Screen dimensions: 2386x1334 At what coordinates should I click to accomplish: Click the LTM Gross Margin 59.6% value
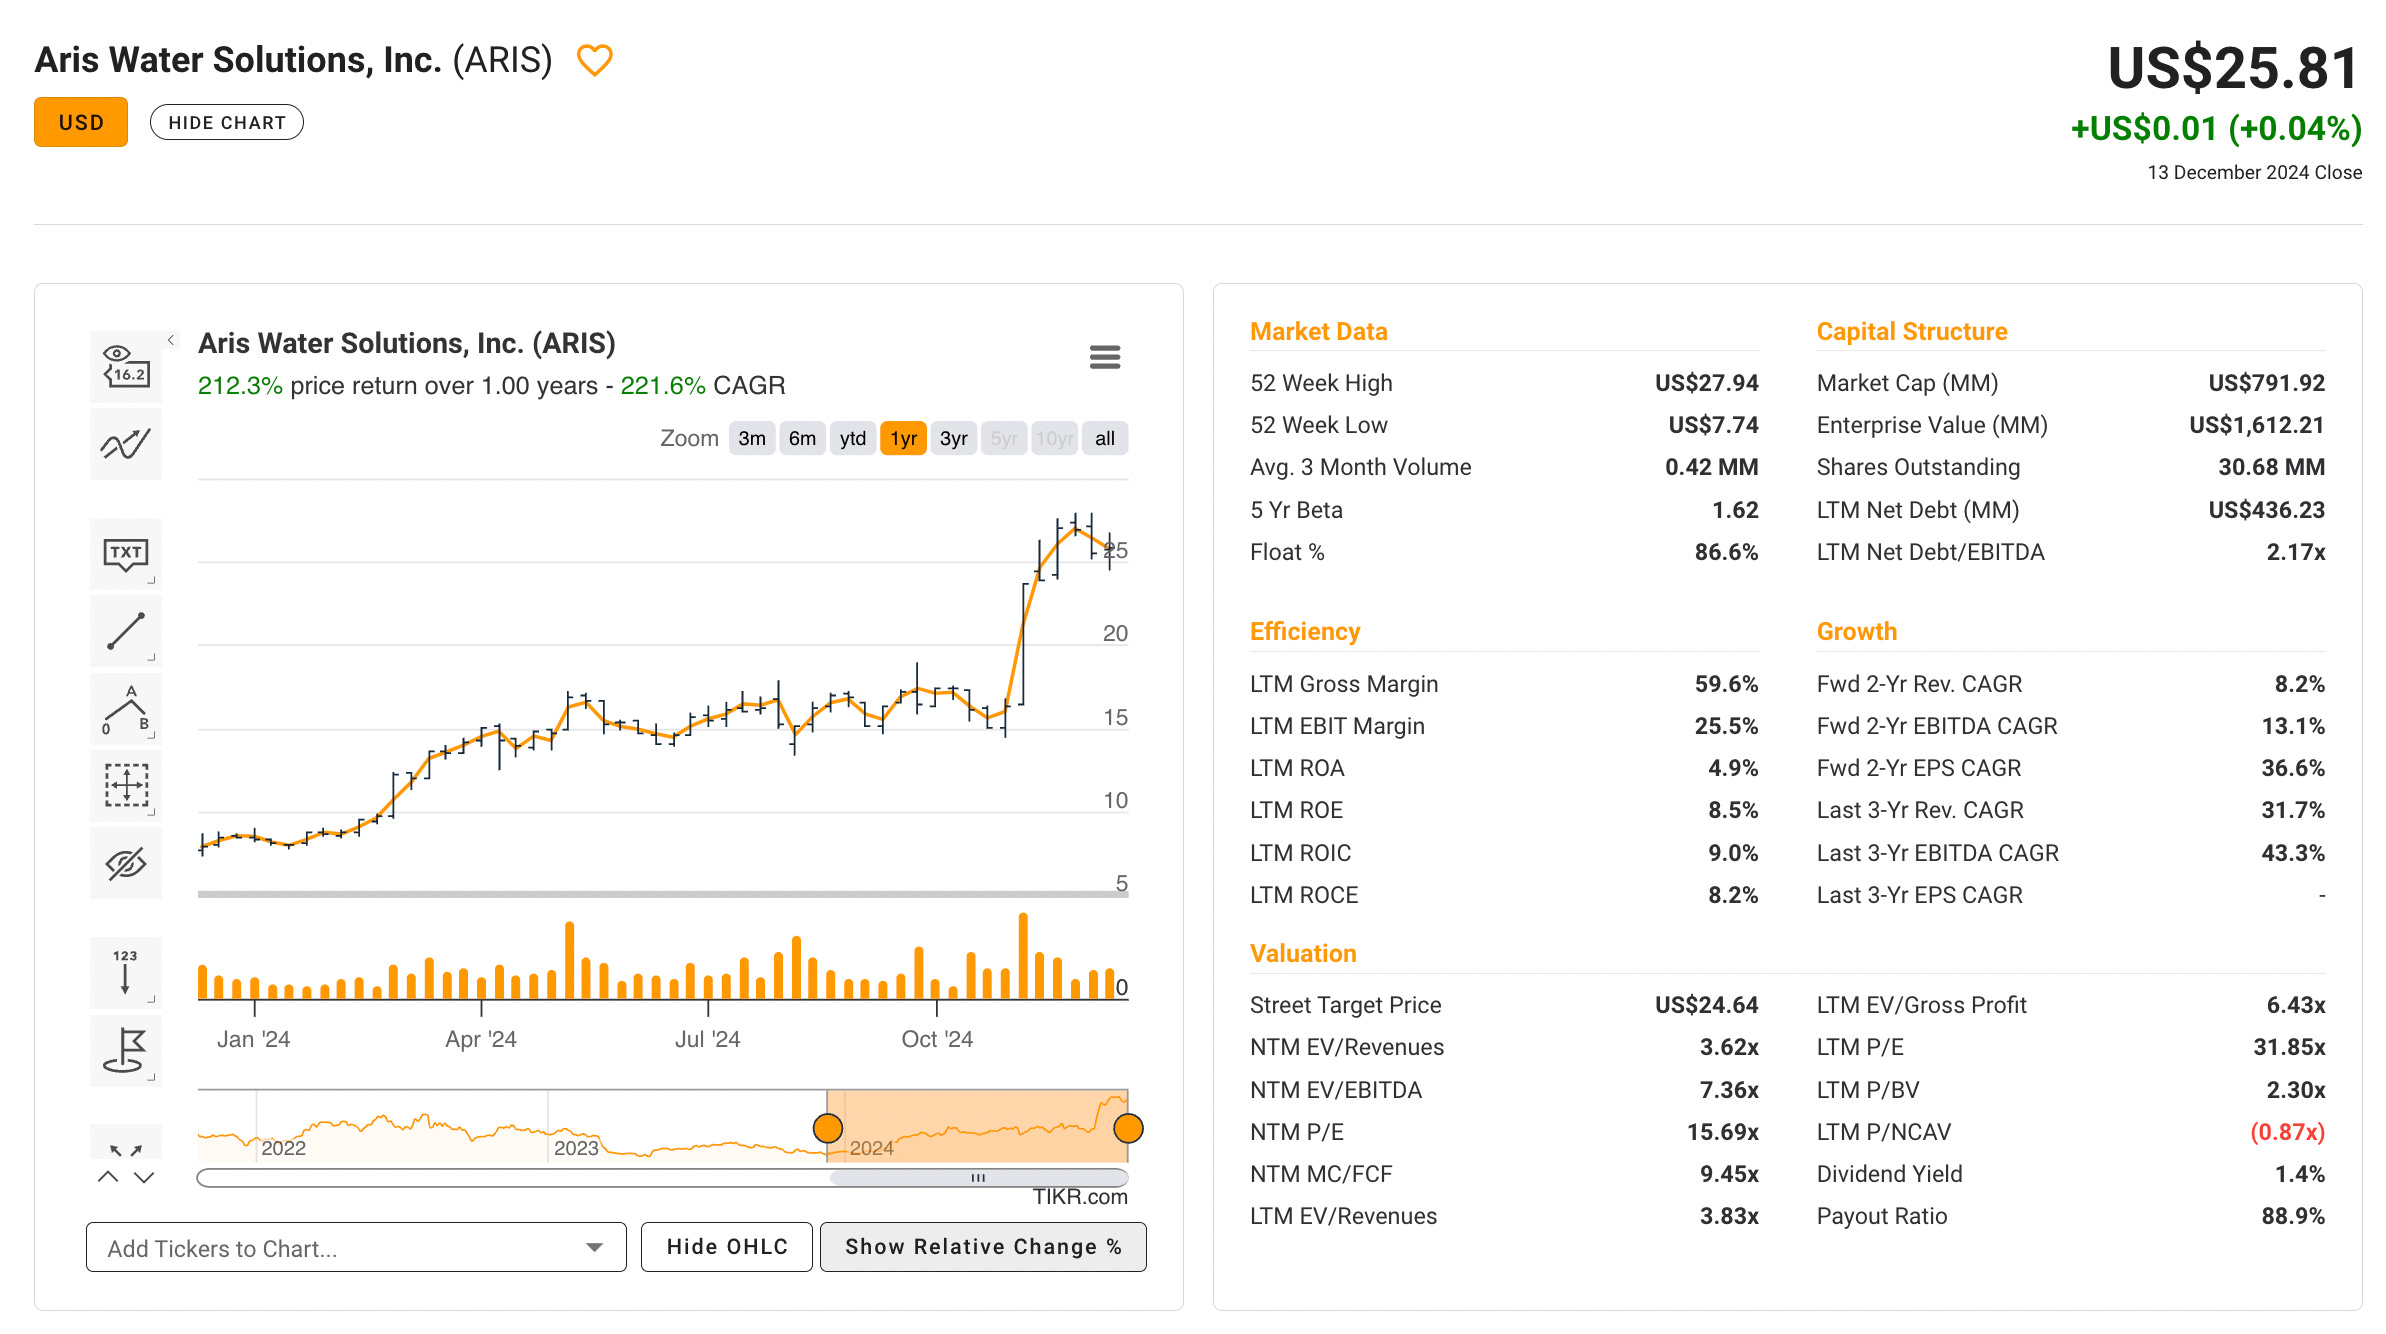[1726, 684]
